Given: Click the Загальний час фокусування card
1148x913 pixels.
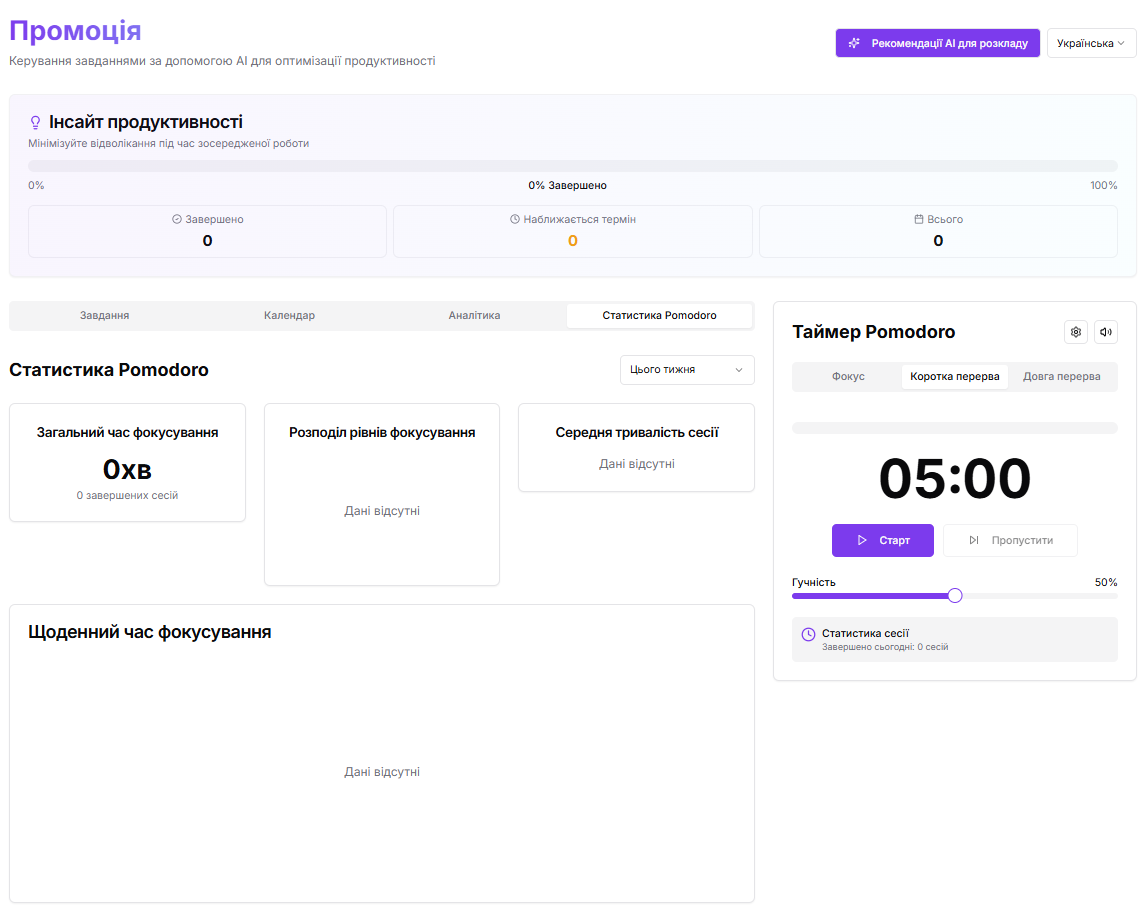Looking at the screenshot, I should pos(127,462).
